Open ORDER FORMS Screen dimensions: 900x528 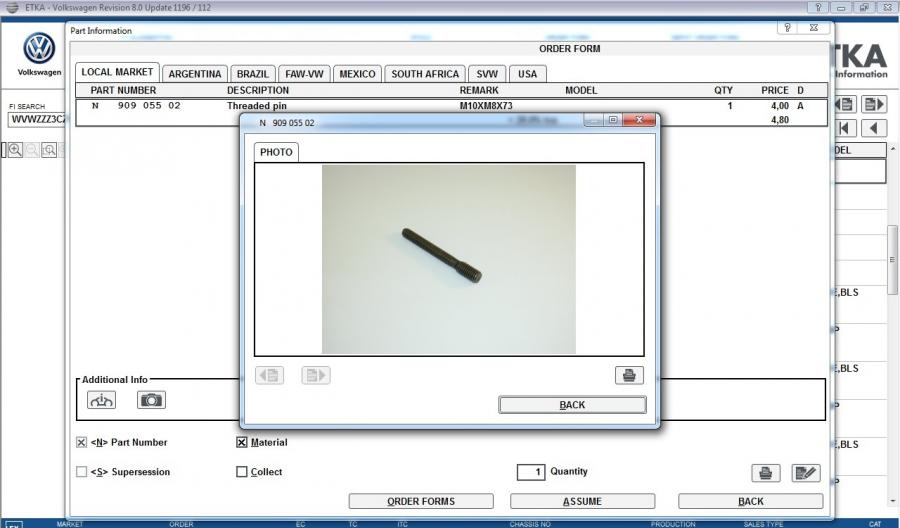(420, 501)
